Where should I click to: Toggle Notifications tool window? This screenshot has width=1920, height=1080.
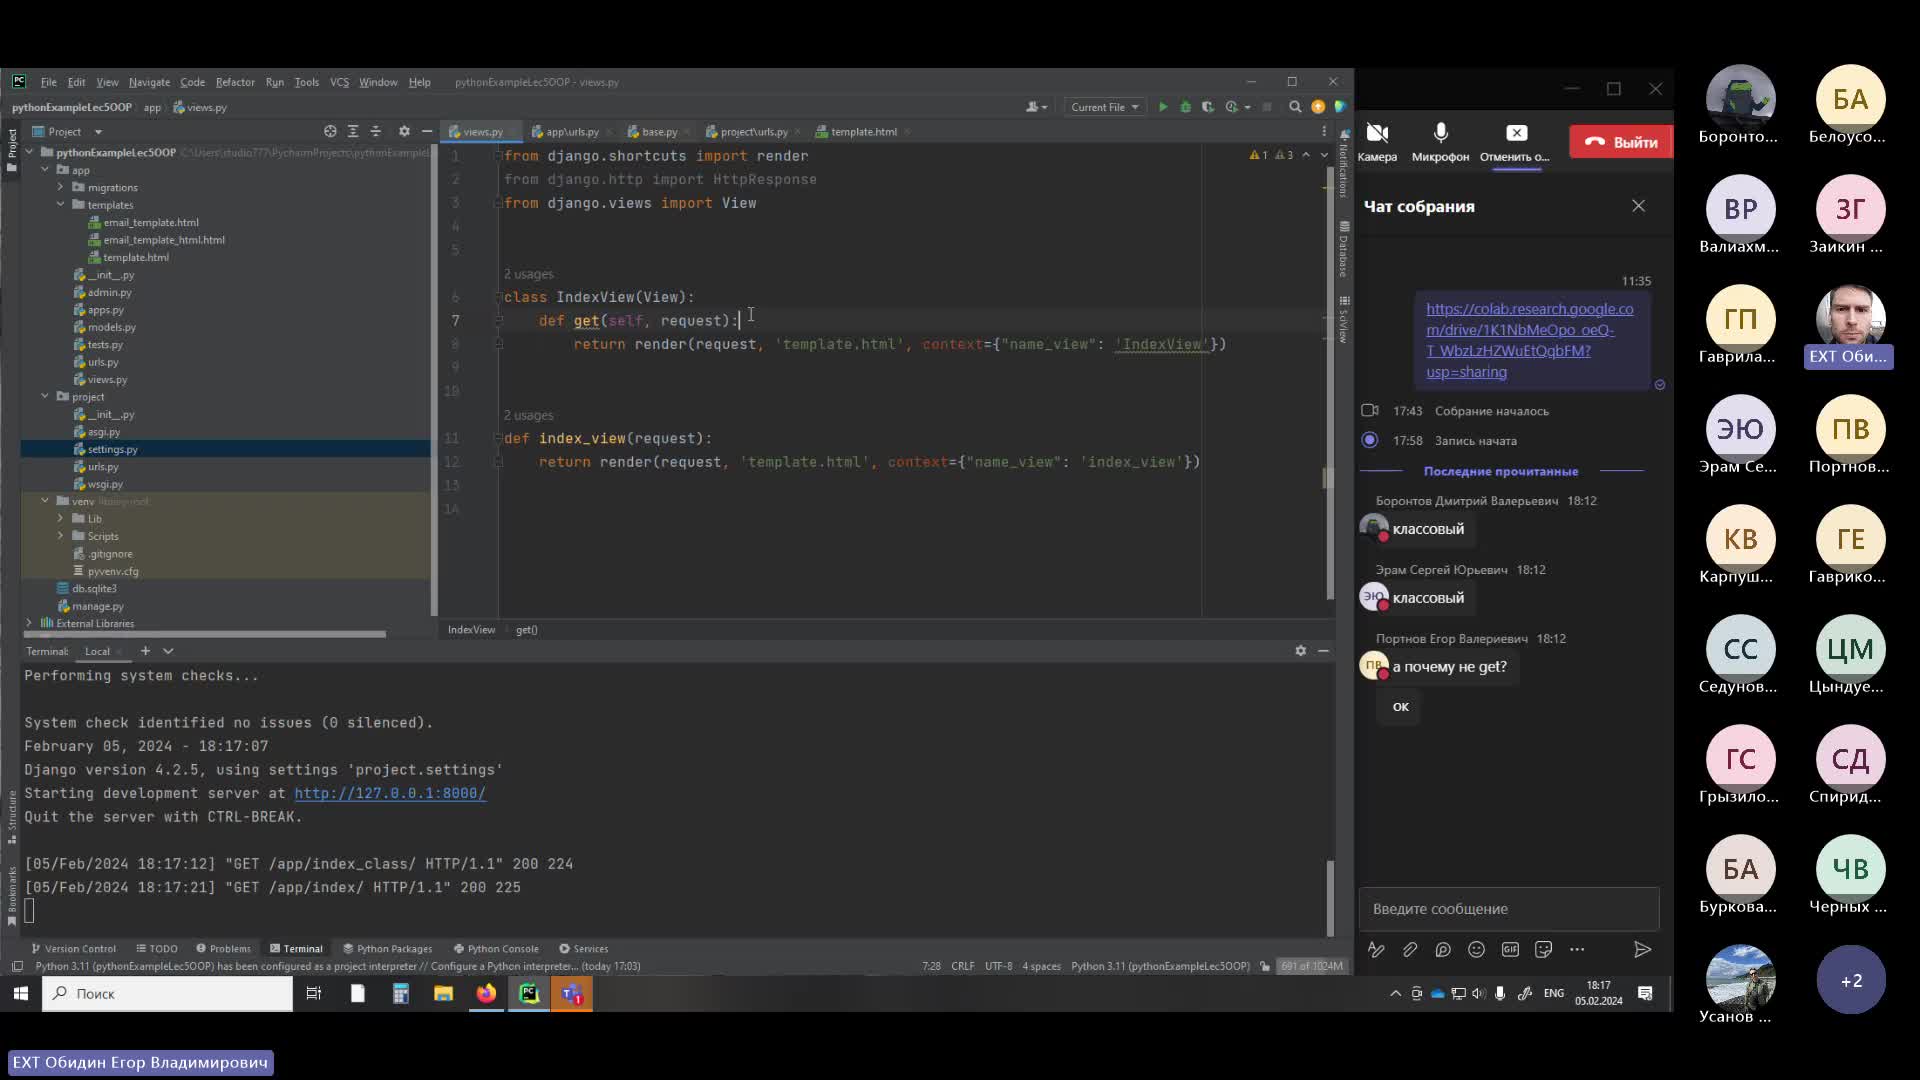(1344, 162)
